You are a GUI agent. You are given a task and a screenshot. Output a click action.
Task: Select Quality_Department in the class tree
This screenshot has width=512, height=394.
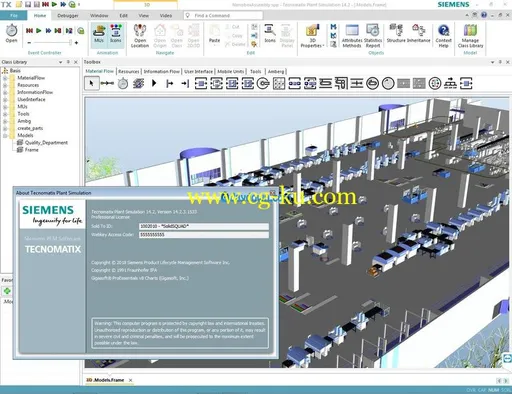[46, 143]
